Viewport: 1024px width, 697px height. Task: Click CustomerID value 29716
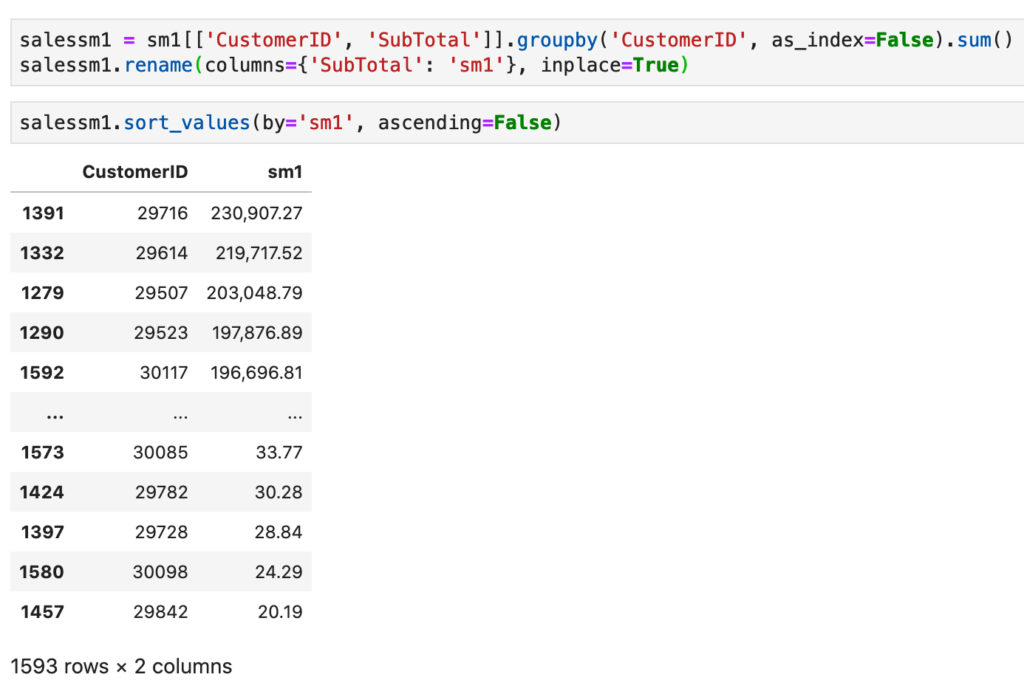click(x=163, y=213)
